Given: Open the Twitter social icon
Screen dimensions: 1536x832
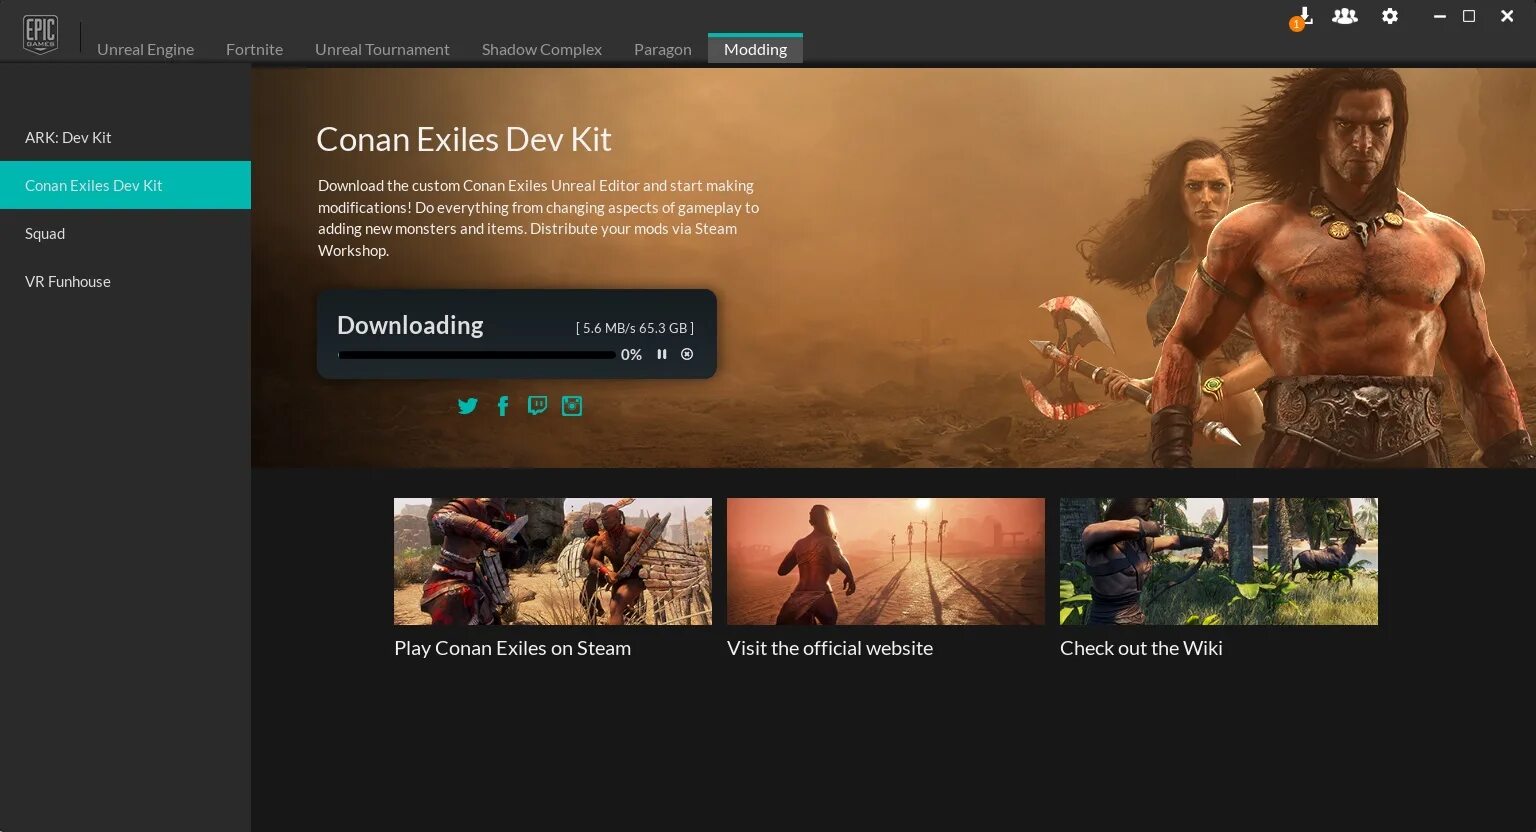Looking at the screenshot, I should coord(468,406).
